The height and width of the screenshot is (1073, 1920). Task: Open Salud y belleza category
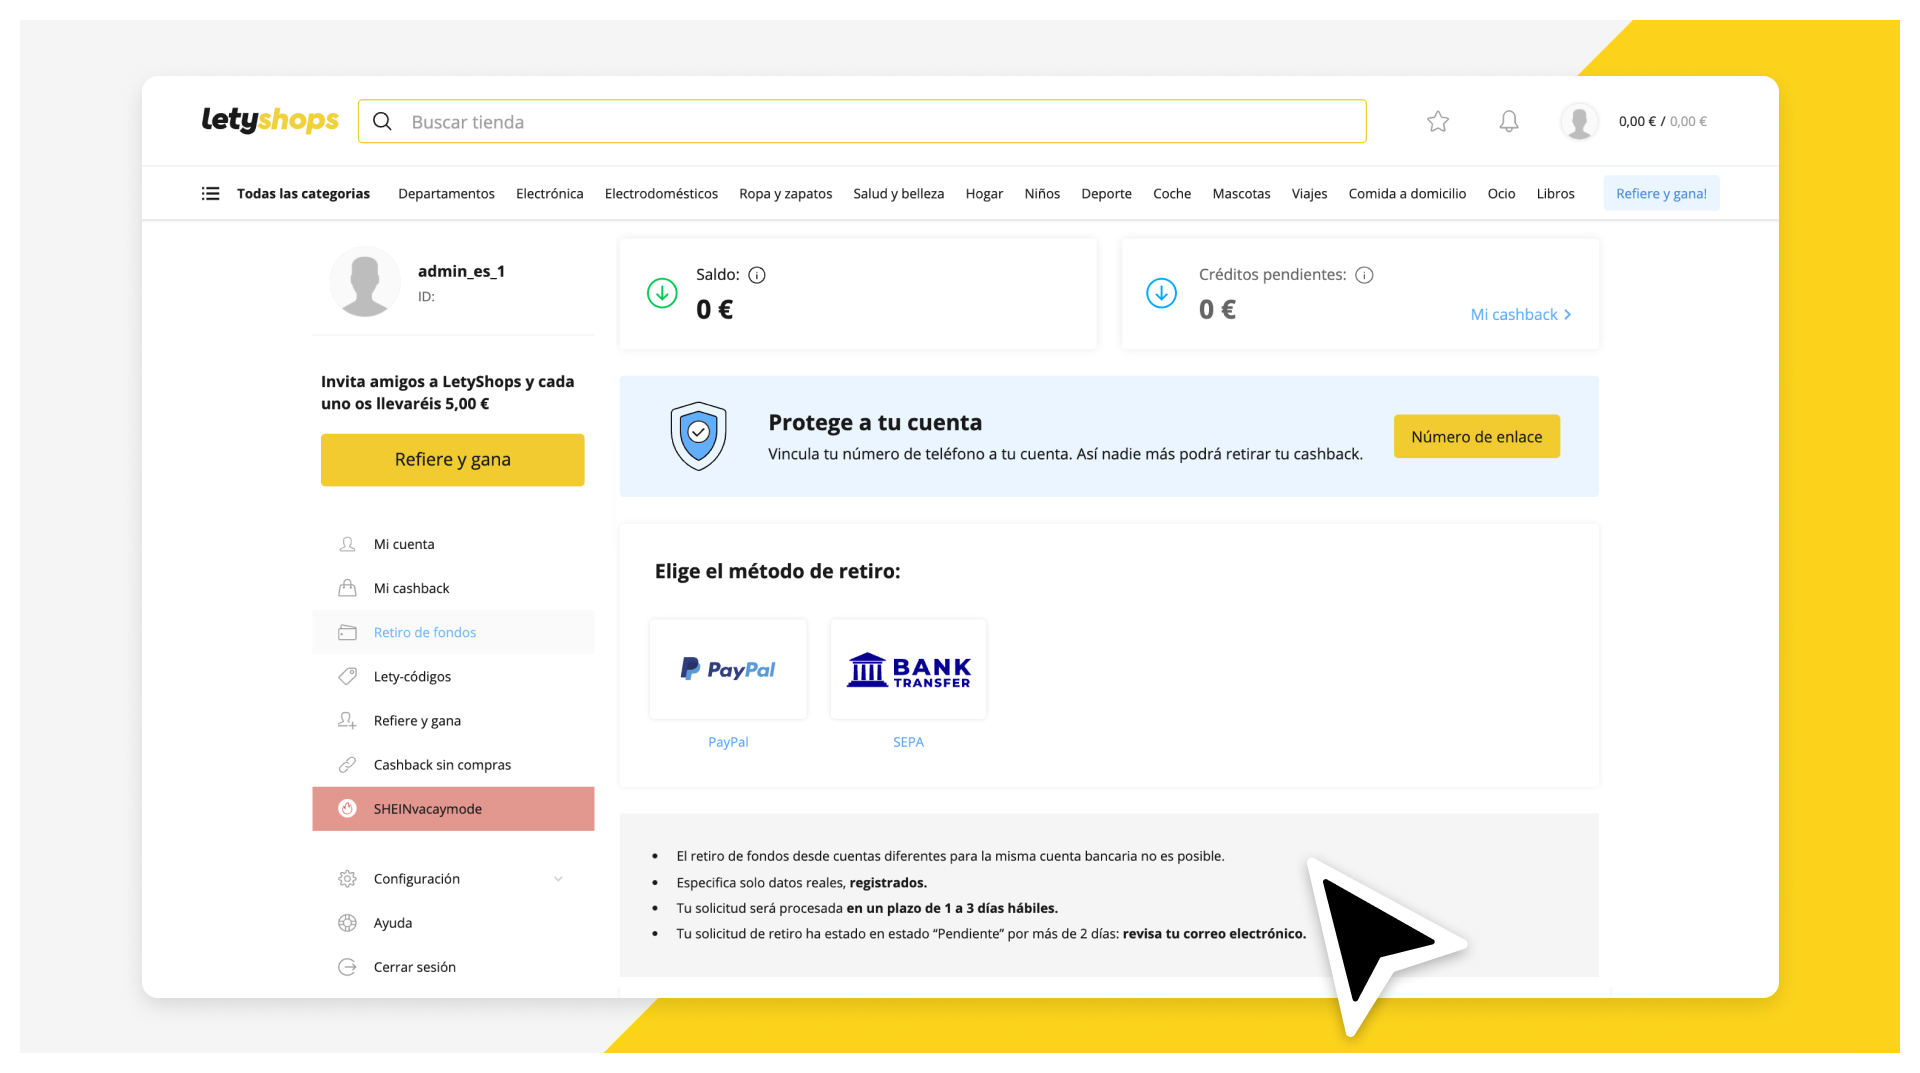pyautogui.click(x=898, y=193)
